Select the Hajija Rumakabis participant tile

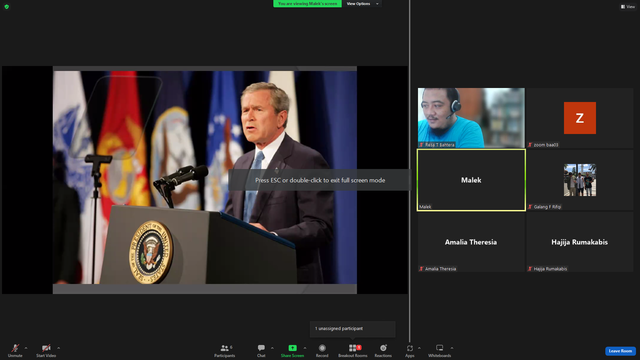point(580,242)
